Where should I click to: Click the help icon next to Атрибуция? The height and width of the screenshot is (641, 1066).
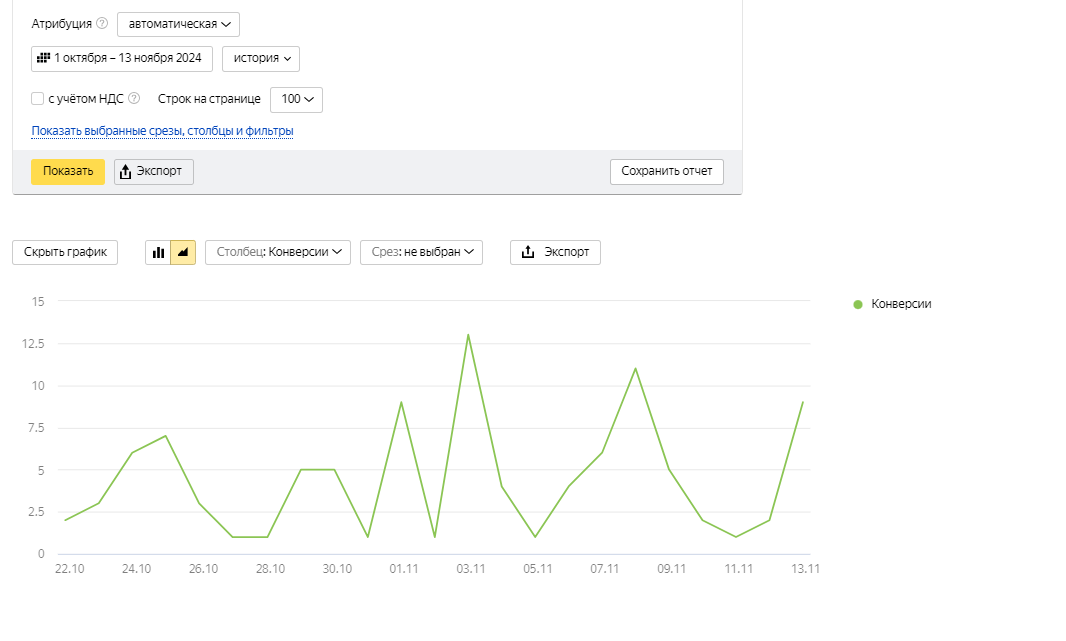coord(102,24)
